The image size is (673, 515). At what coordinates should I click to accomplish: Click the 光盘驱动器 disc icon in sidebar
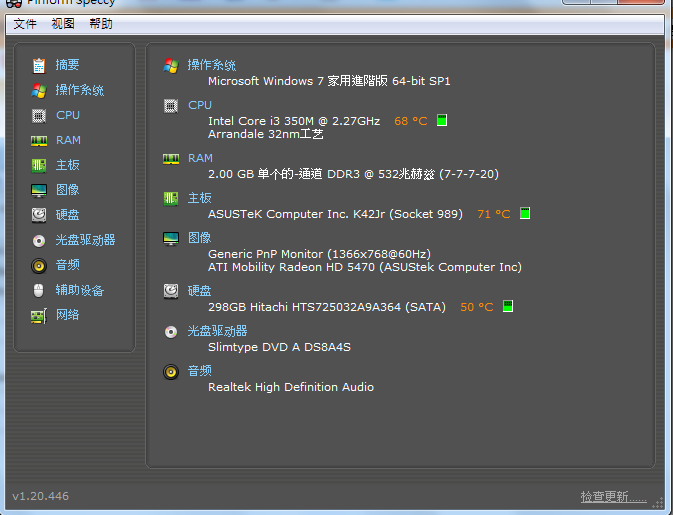click(39, 241)
